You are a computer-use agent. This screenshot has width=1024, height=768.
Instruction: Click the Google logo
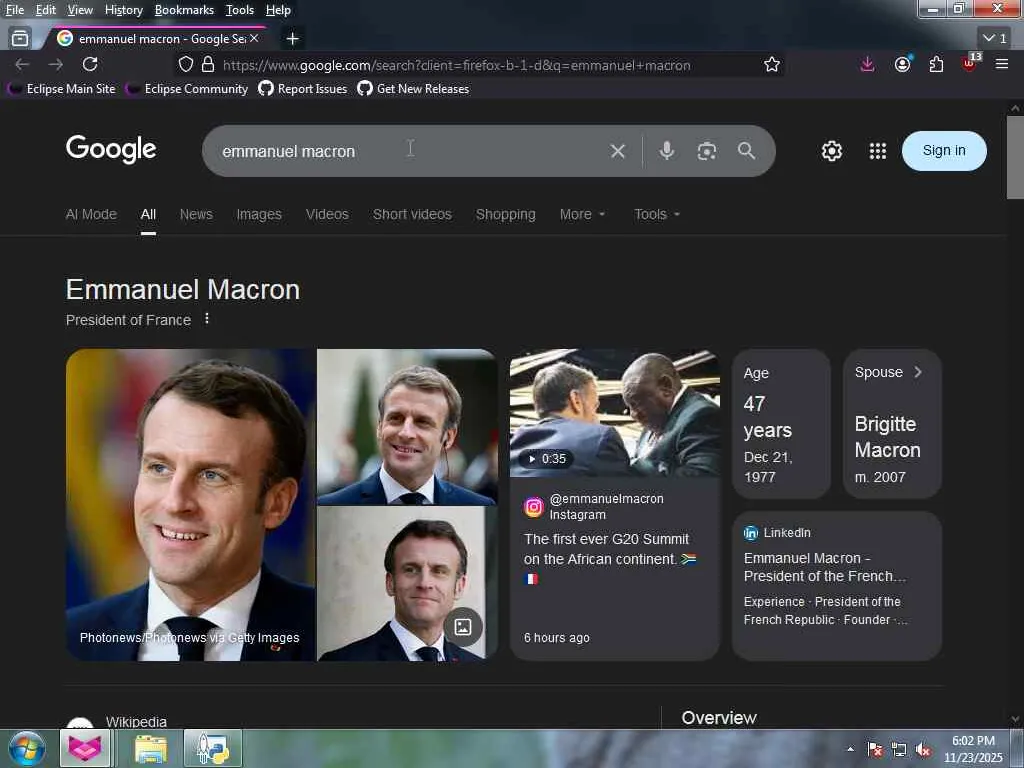[111, 150]
